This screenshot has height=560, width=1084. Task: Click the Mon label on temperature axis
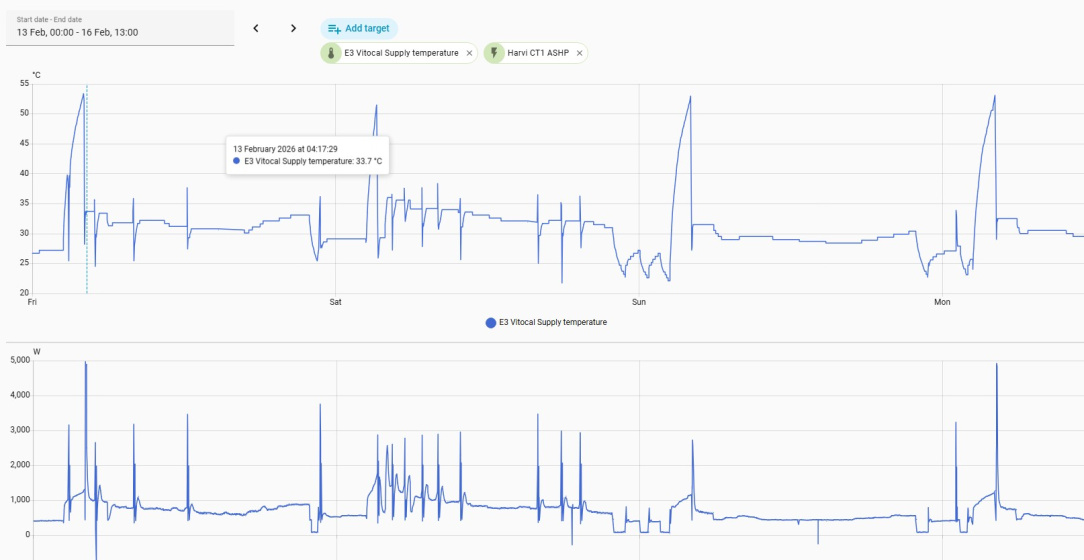point(942,302)
